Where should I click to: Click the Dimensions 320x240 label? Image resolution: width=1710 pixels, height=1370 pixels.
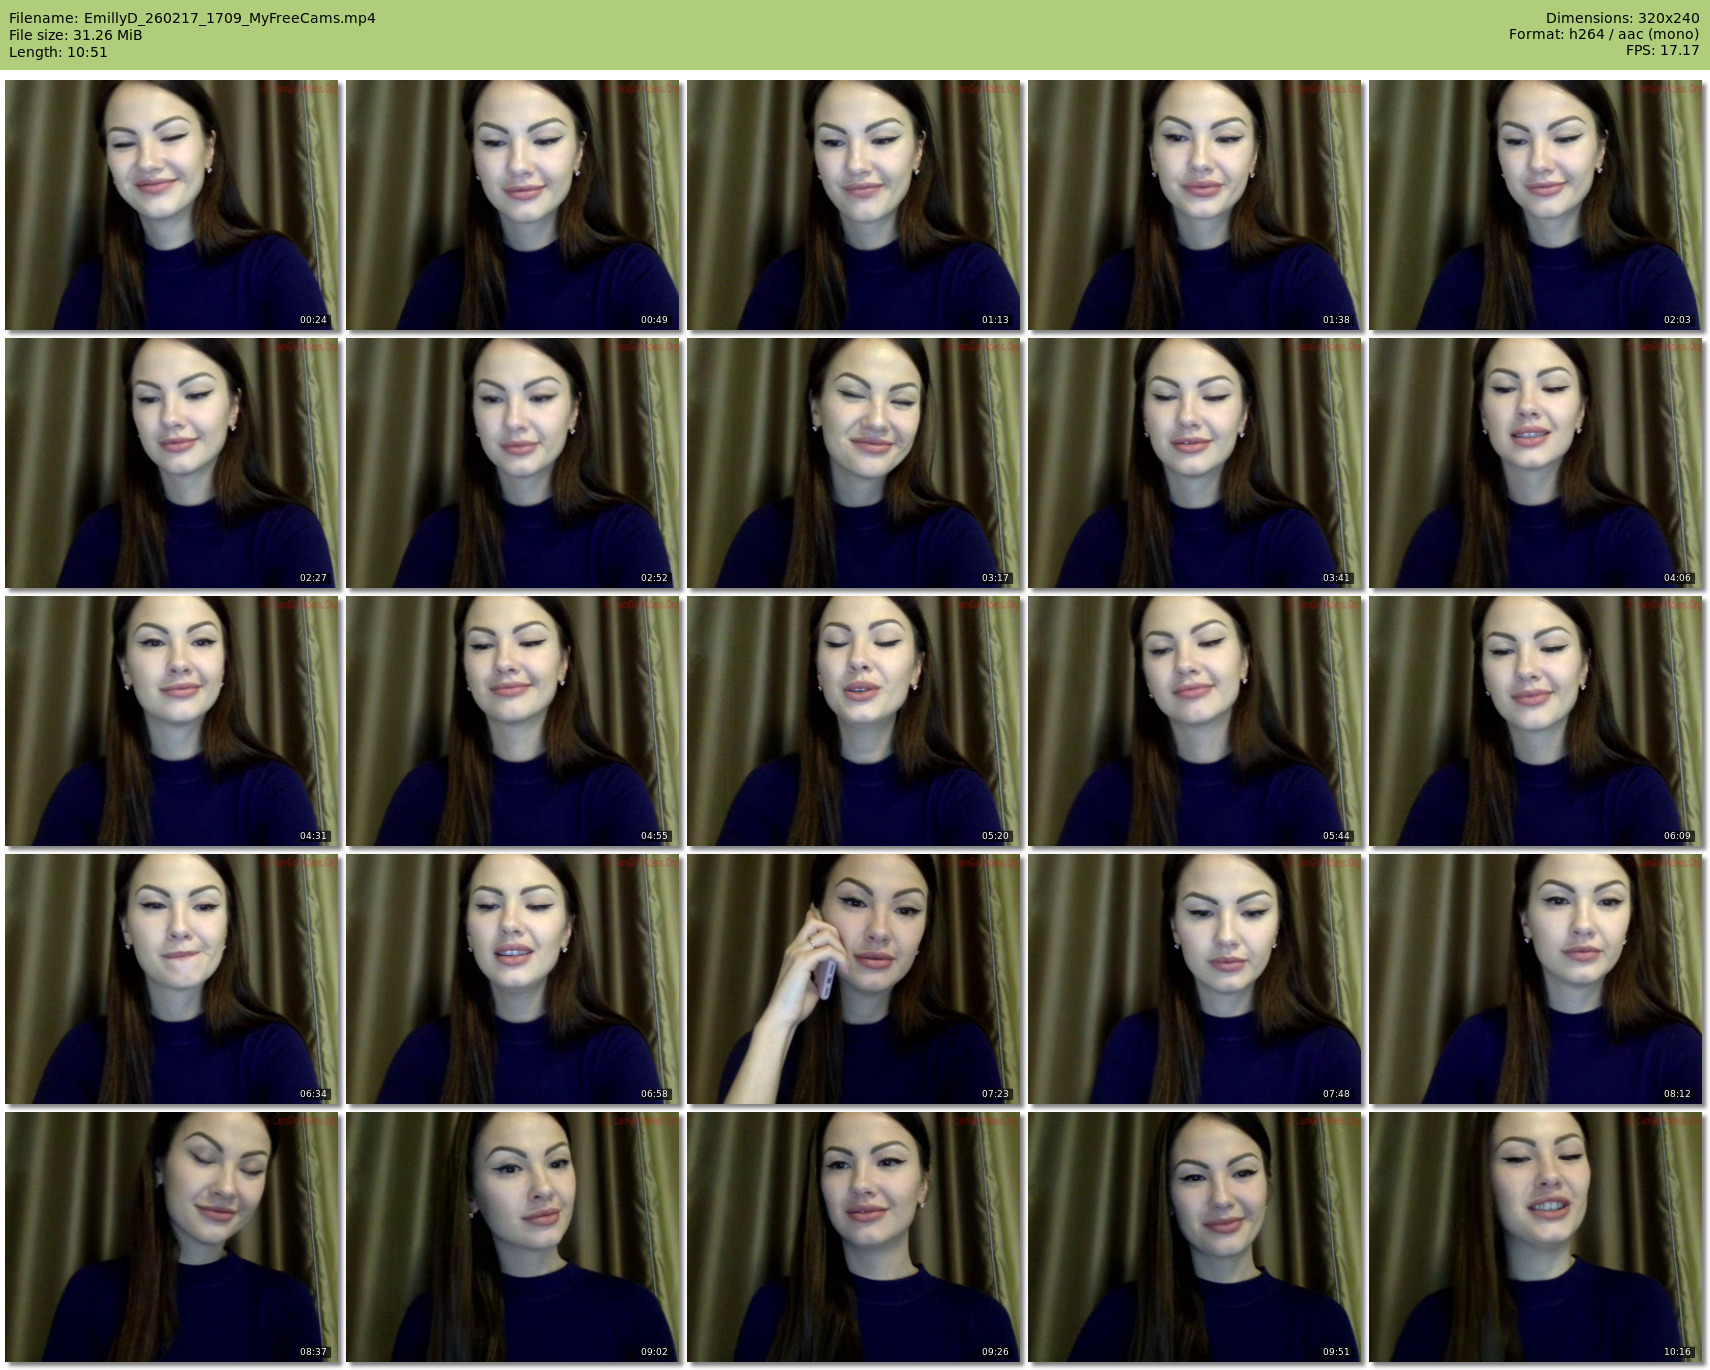[x=1622, y=18]
